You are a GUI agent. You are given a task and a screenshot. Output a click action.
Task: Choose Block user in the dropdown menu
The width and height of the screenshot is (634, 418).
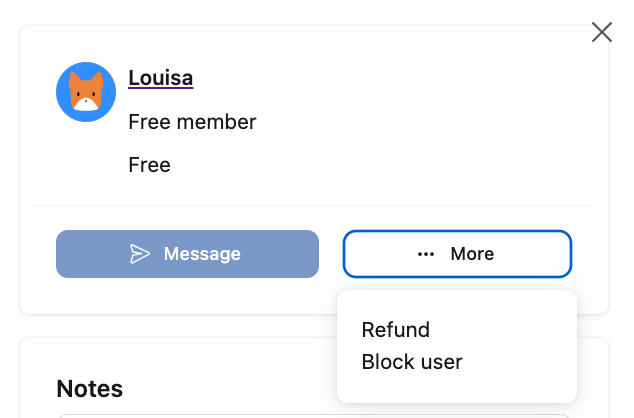pyautogui.click(x=412, y=361)
